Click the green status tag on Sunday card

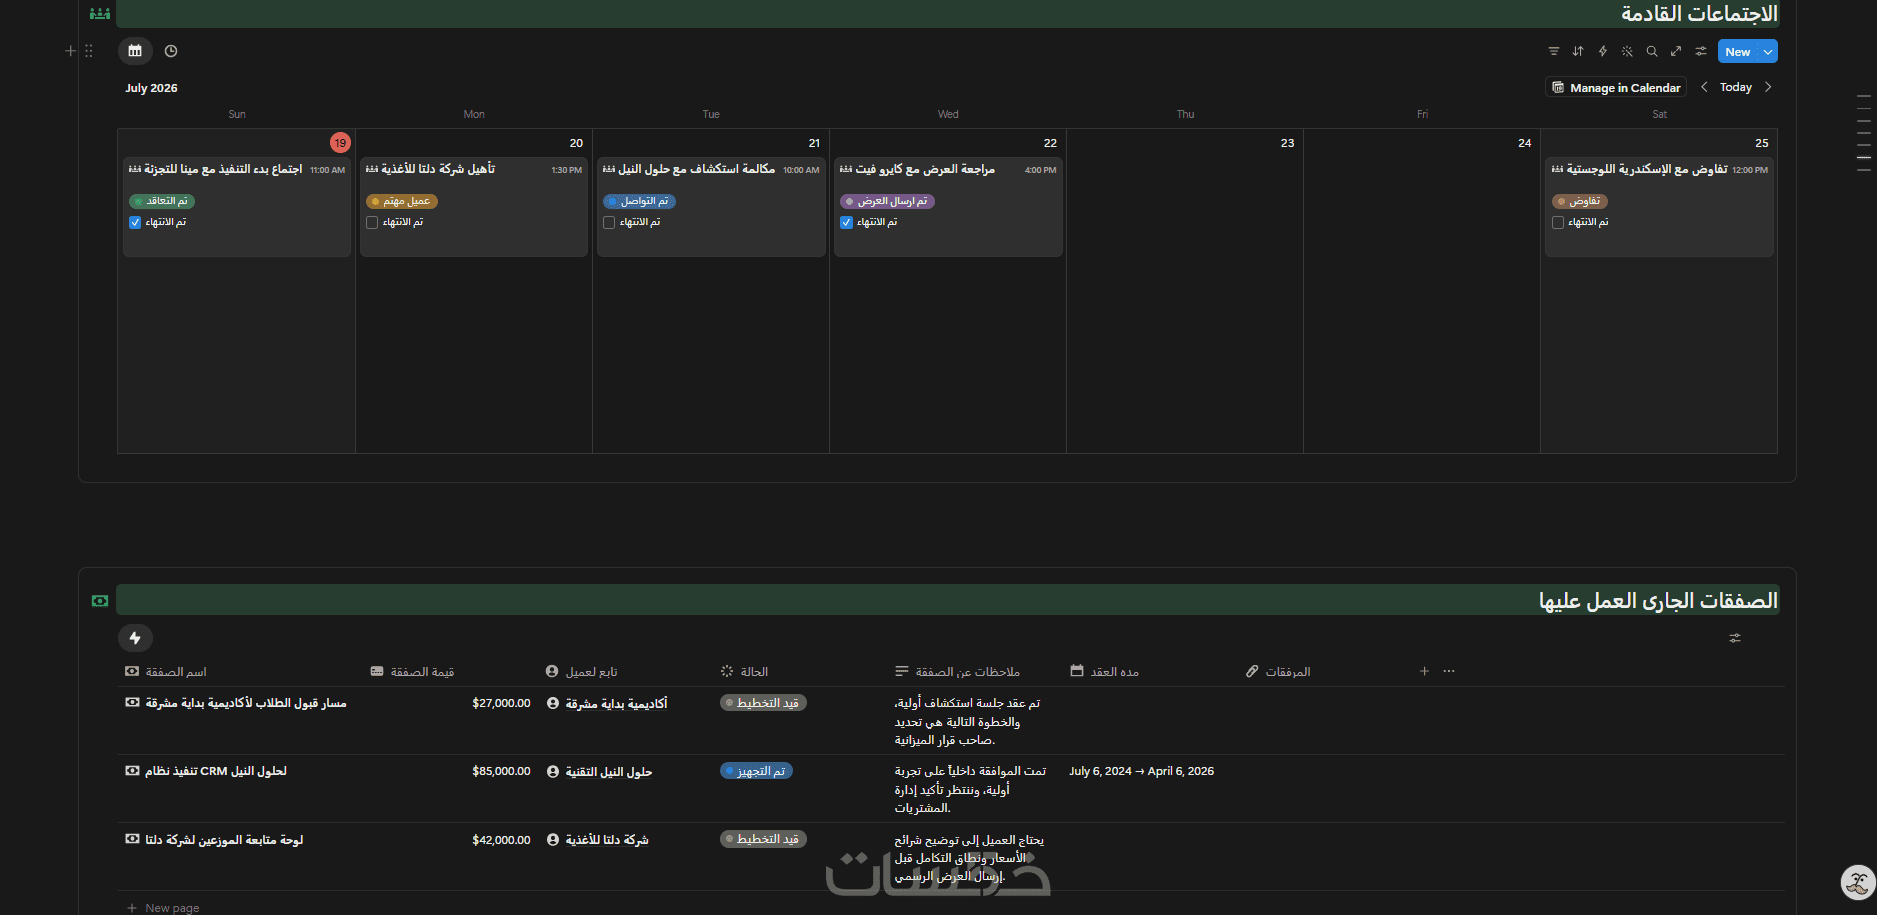(x=162, y=201)
